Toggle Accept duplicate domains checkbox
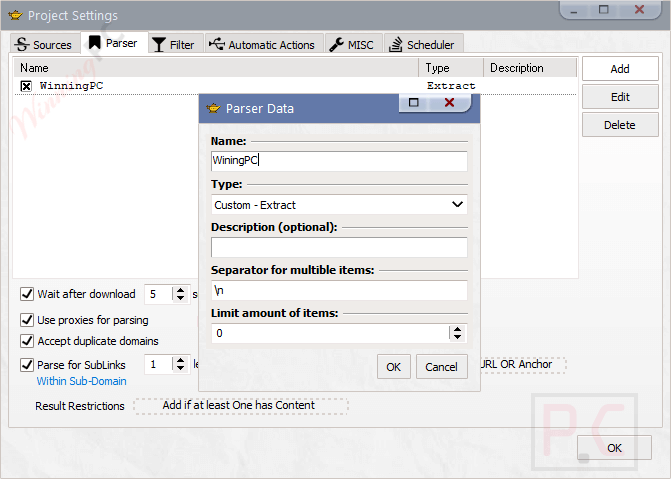 [x=27, y=341]
